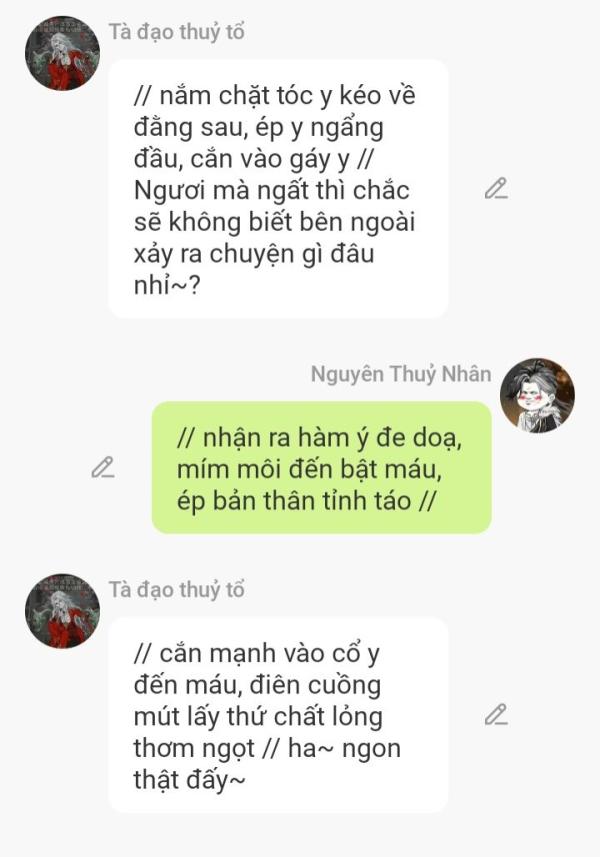
Task: Click the line 'đằng sau, ép y ngẩng'
Action: click(x=258, y=127)
